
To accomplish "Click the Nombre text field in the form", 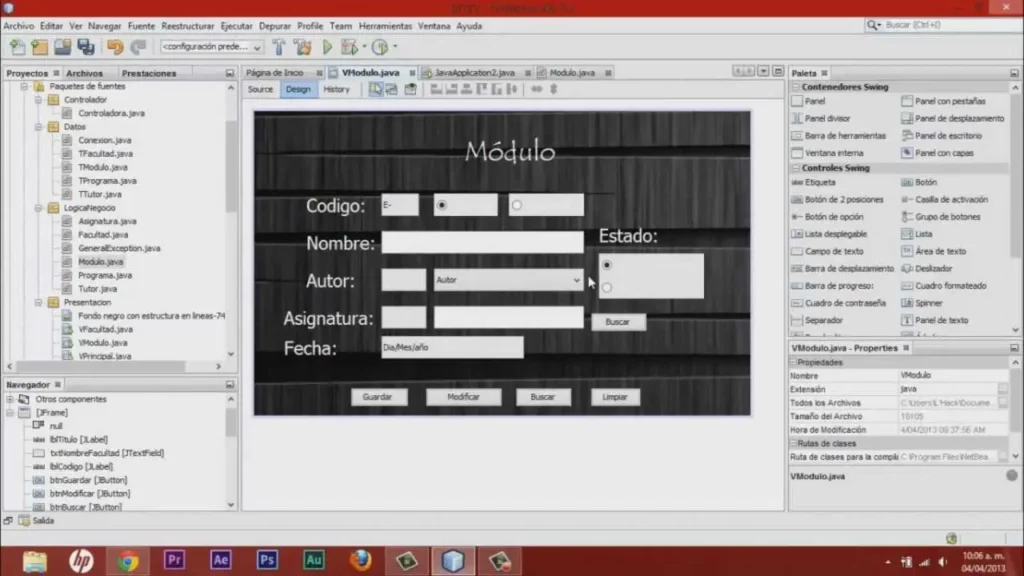I will coord(482,242).
